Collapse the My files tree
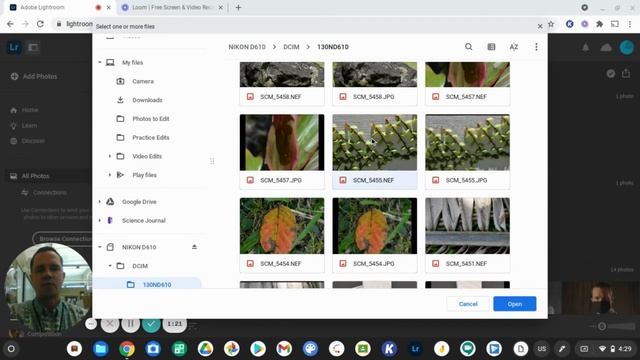The width and height of the screenshot is (640, 360). 100,62
